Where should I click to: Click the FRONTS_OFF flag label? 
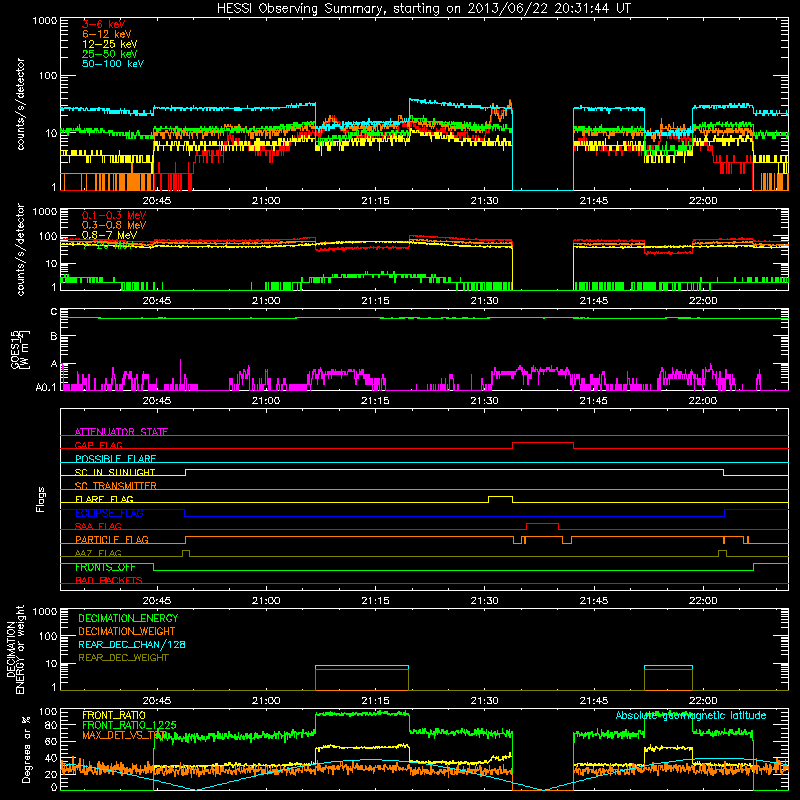105,567
